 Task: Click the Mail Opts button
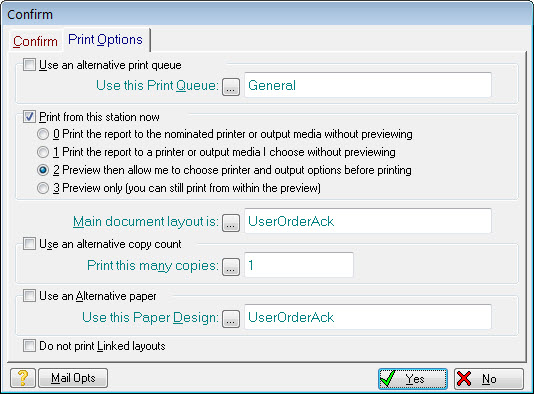click(73, 378)
